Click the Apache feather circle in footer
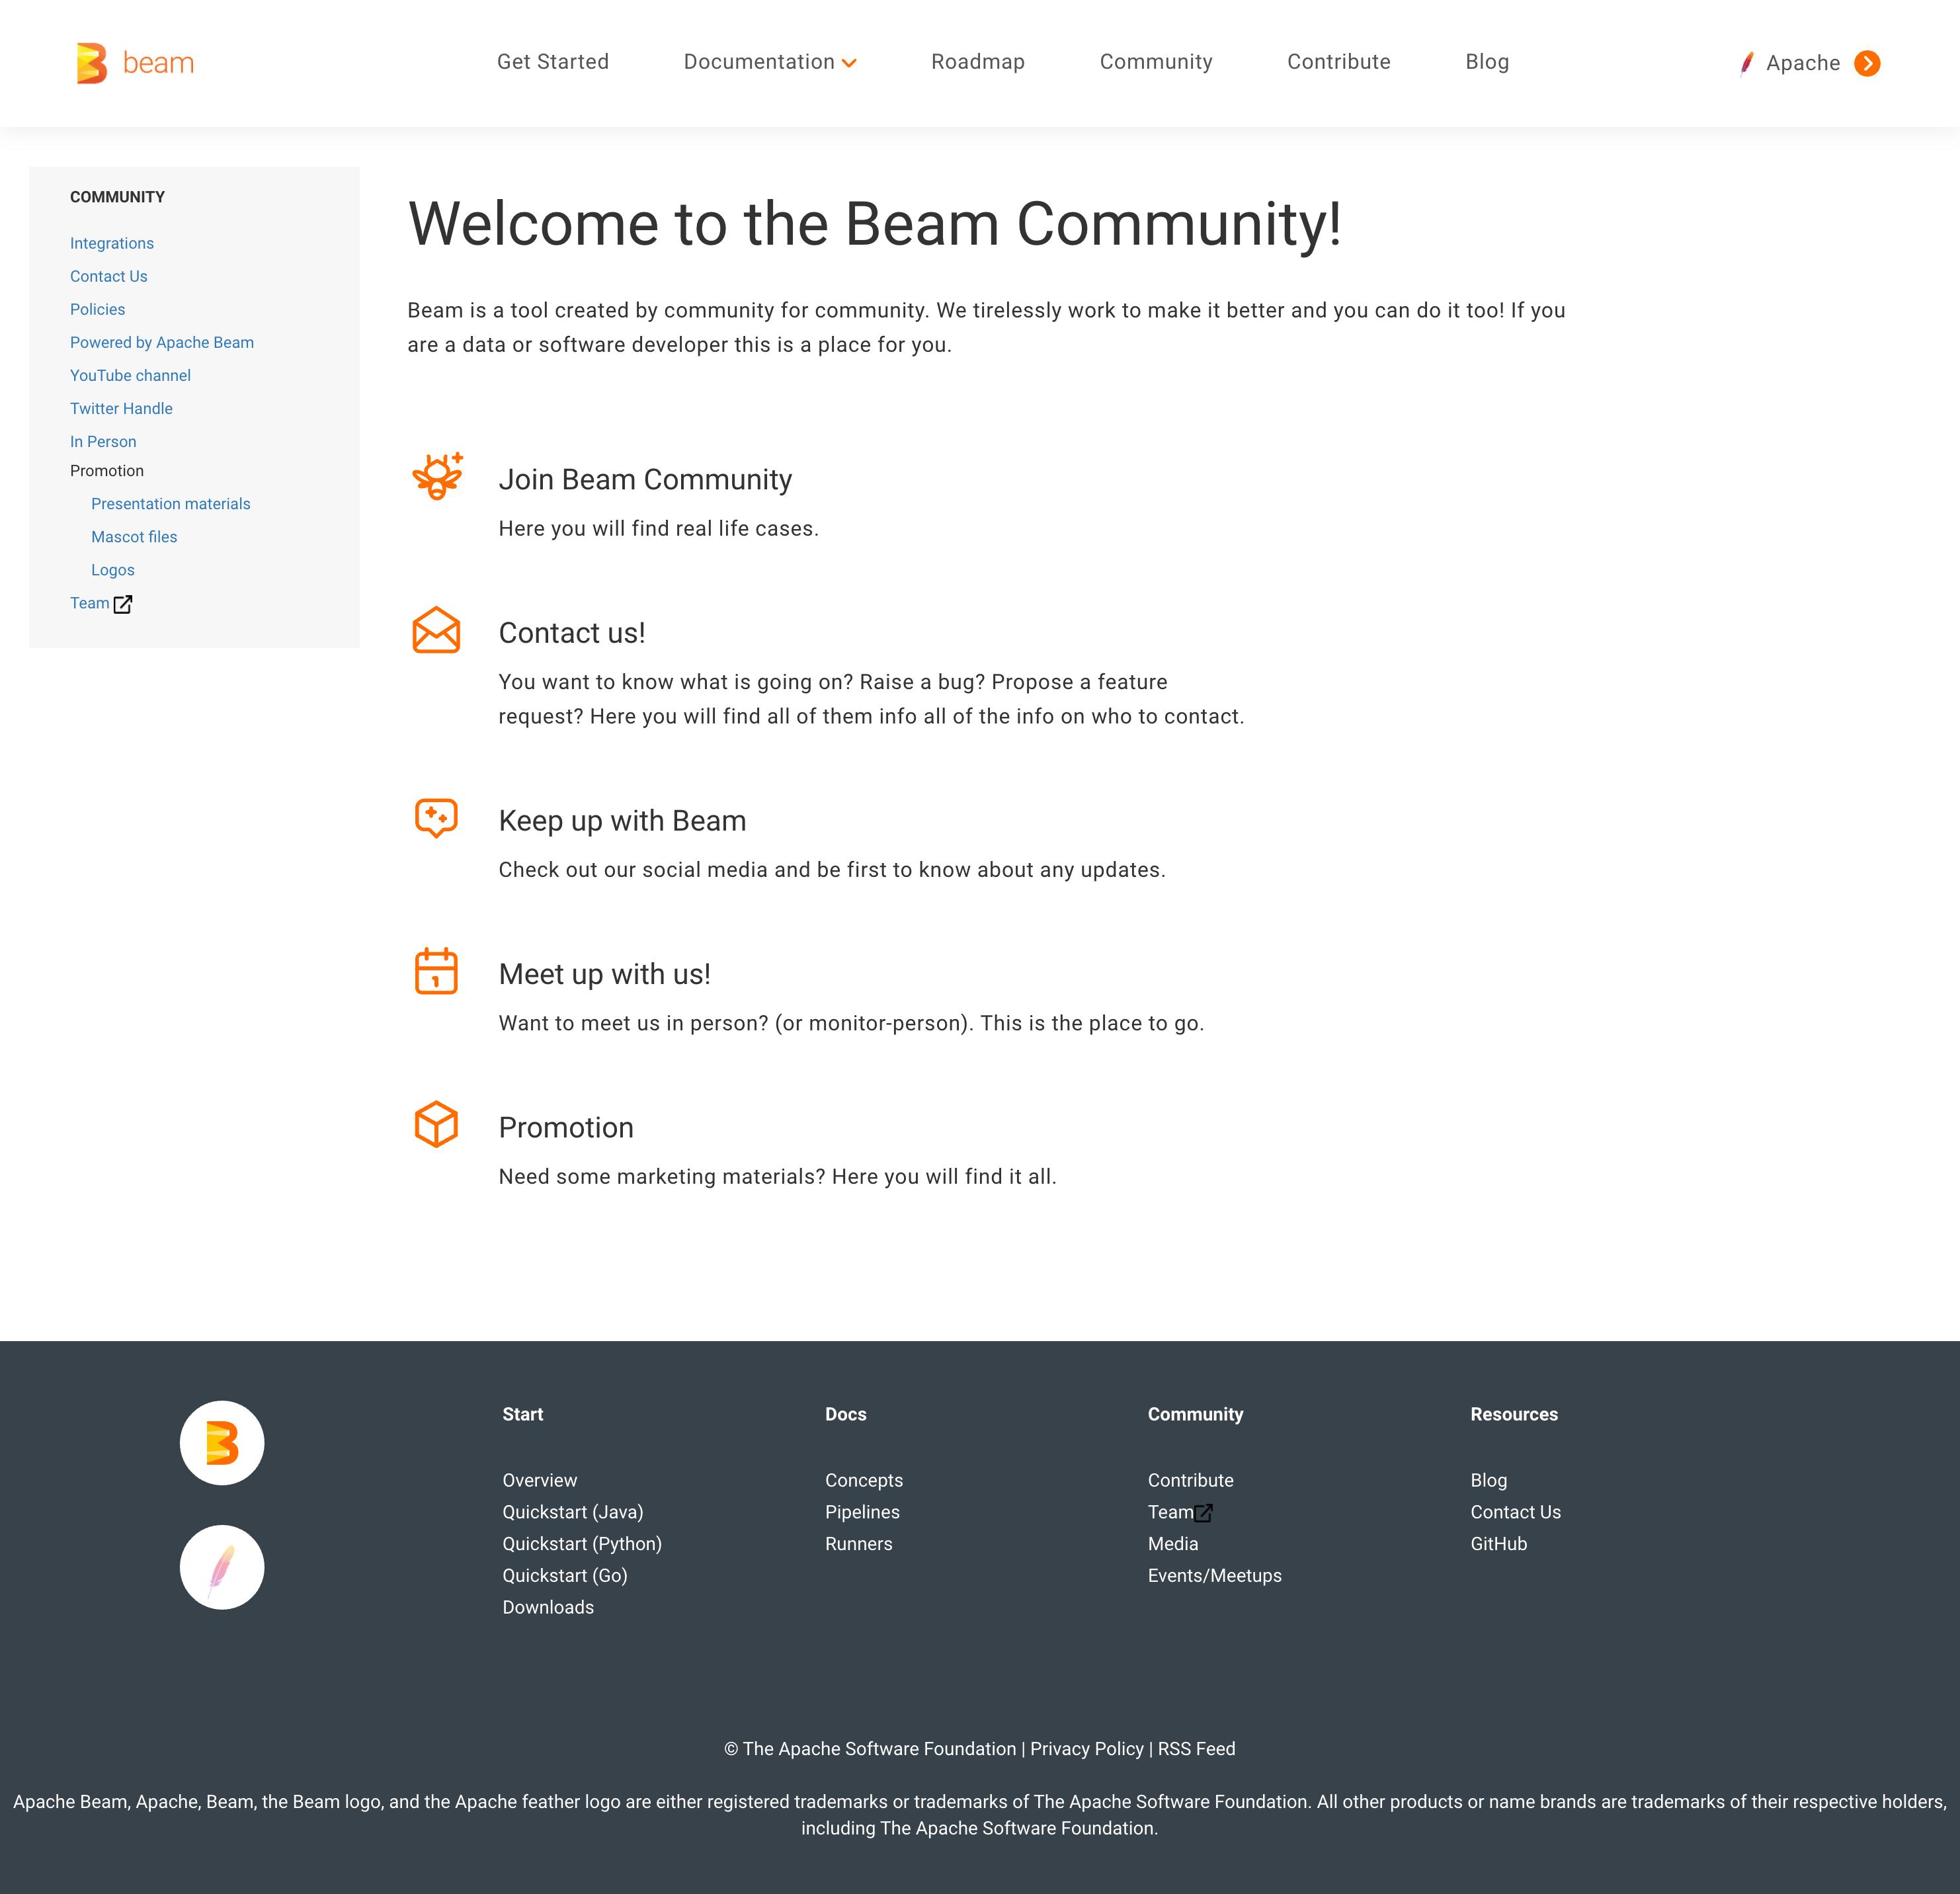 tap(222, 1566)
